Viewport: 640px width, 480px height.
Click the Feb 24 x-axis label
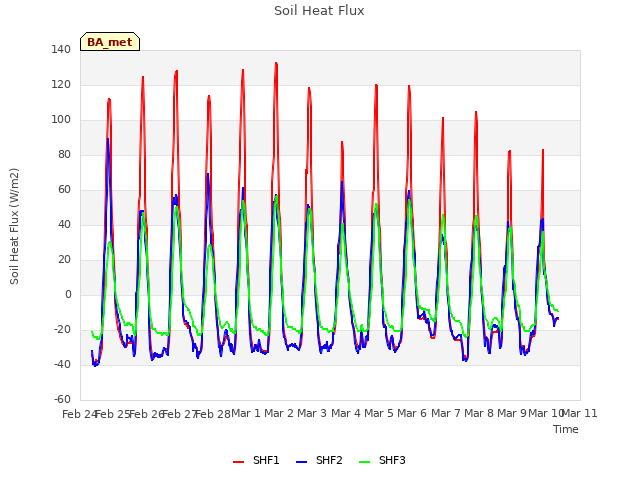[79, 414]
